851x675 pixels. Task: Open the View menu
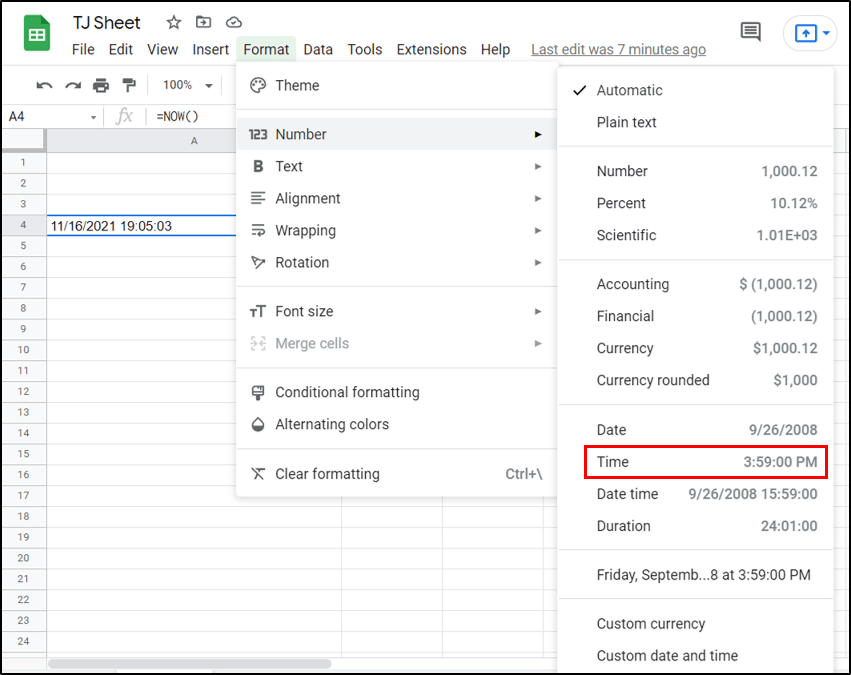pyautogui.click(x=162, y=49)
